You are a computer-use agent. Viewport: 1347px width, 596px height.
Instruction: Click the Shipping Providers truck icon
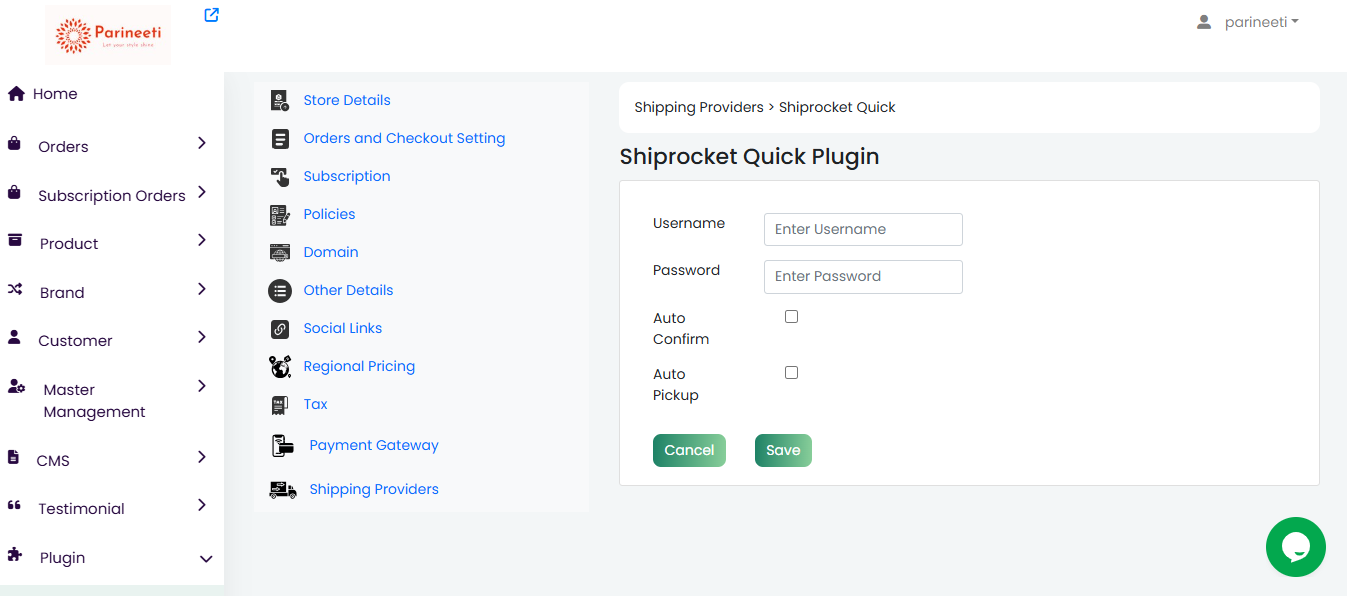point(283,490)
